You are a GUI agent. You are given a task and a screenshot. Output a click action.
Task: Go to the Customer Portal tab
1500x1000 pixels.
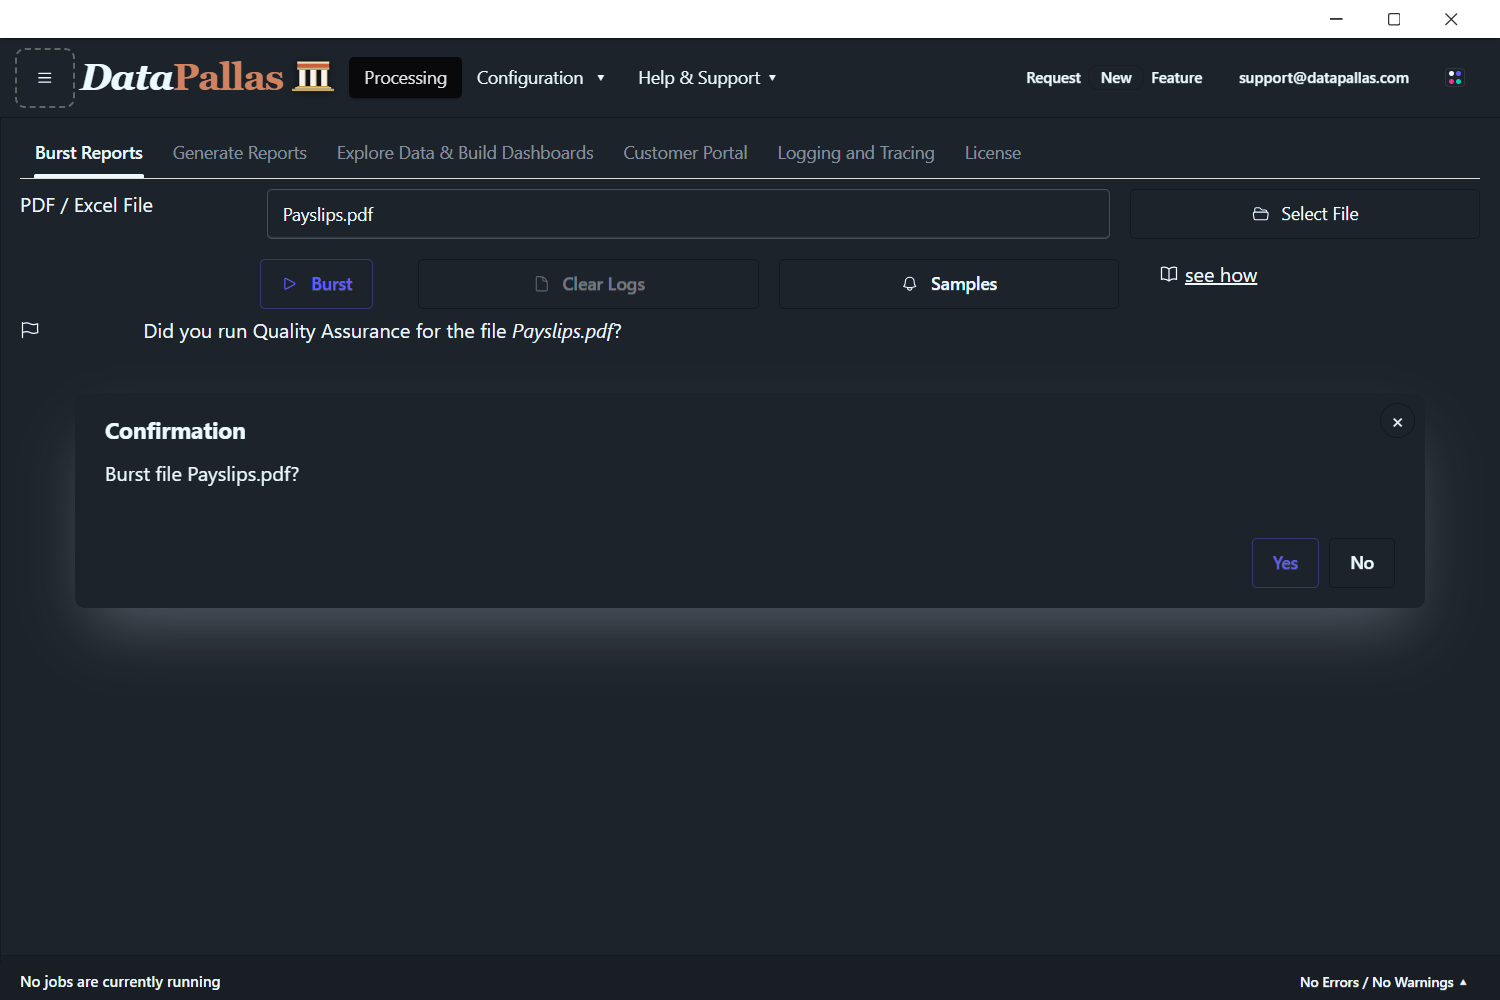tap(686, 153)
